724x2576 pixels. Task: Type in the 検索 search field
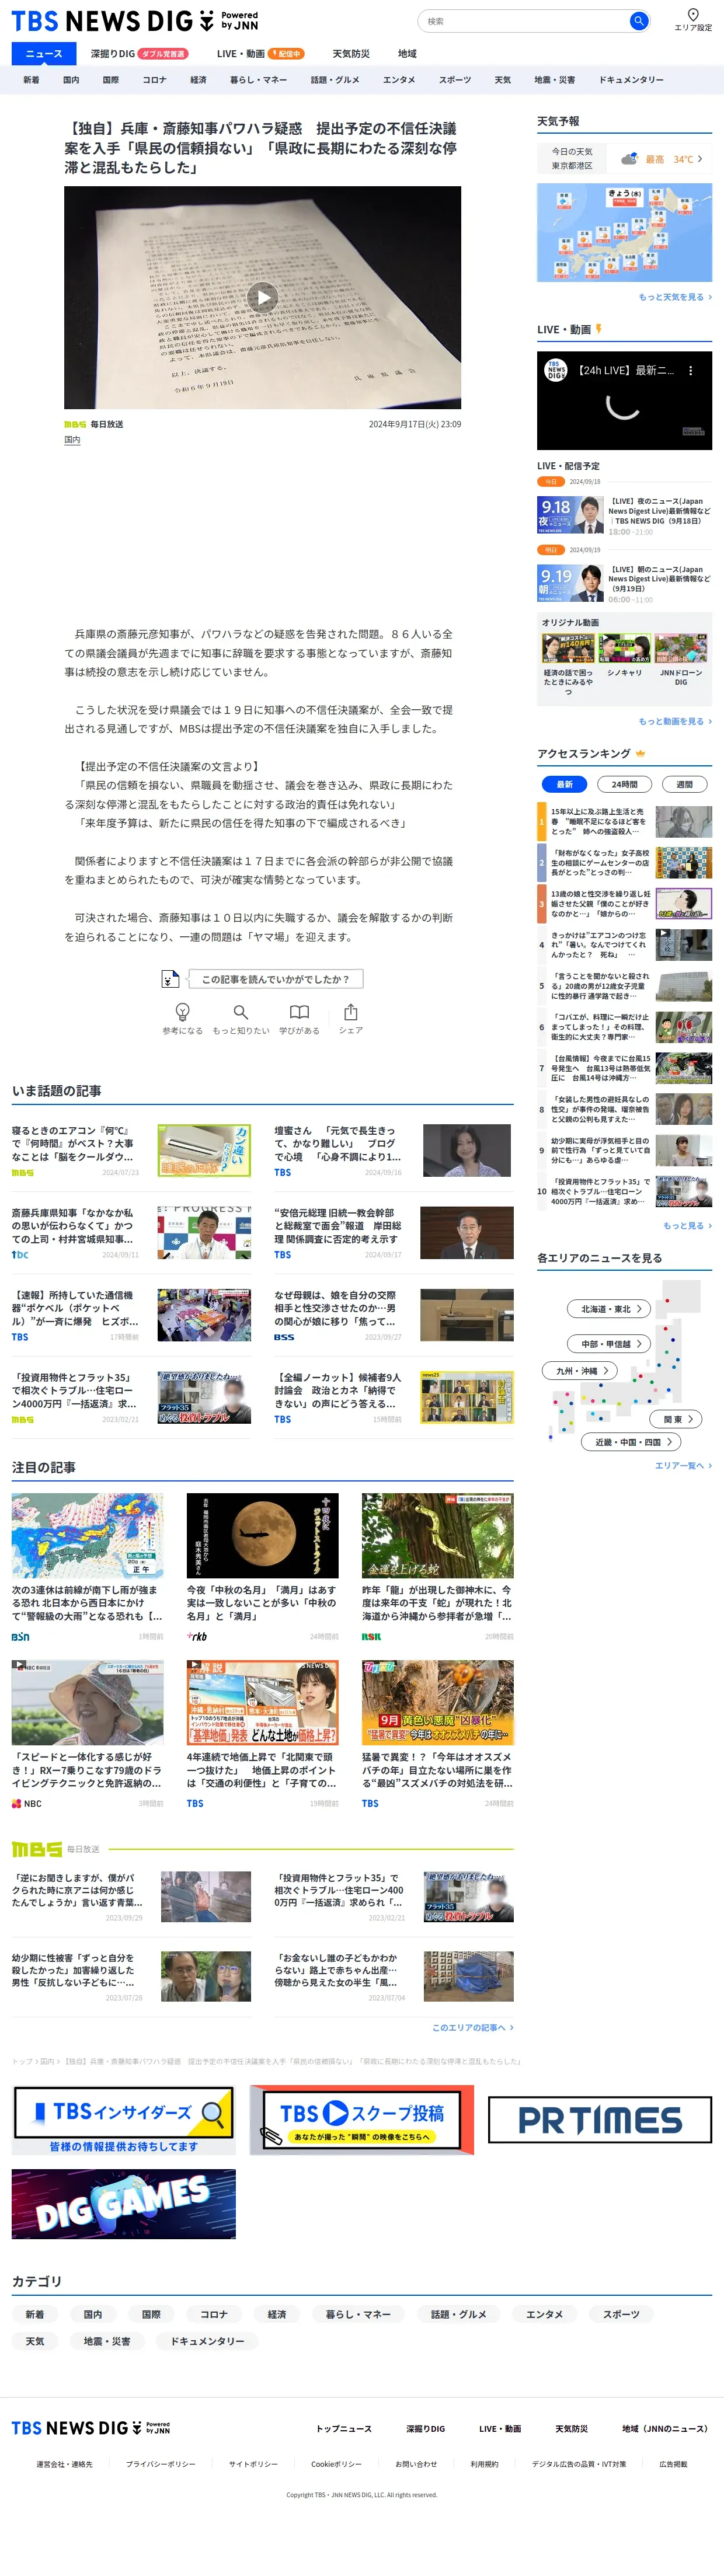click(524, 21)
